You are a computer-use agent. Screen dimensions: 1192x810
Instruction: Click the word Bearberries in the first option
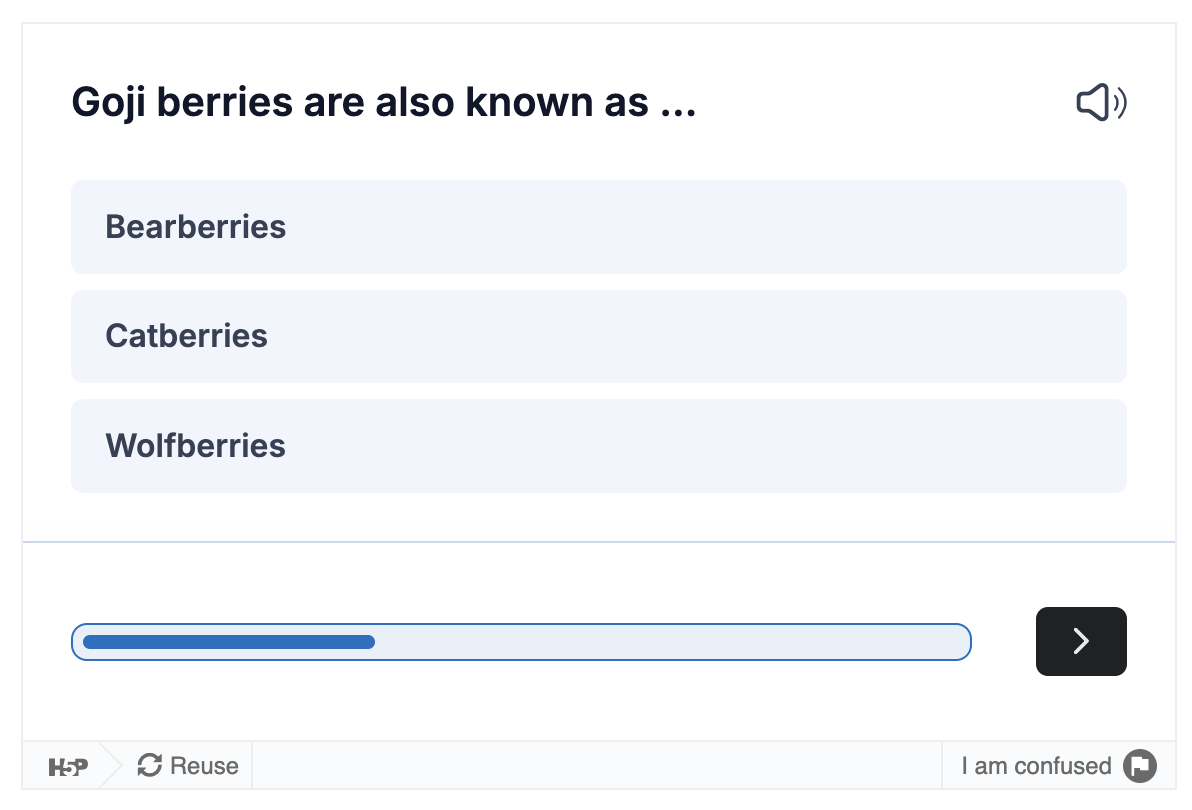tap(196, 227)
